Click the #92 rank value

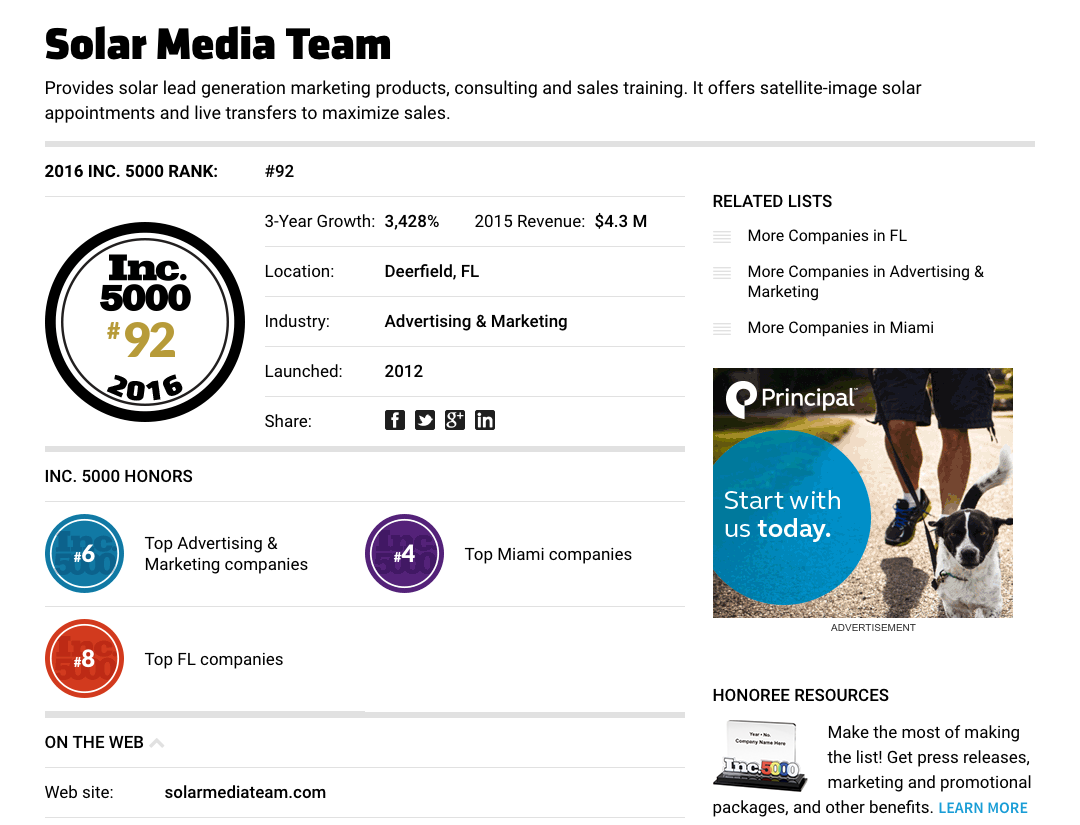[280, 171]
